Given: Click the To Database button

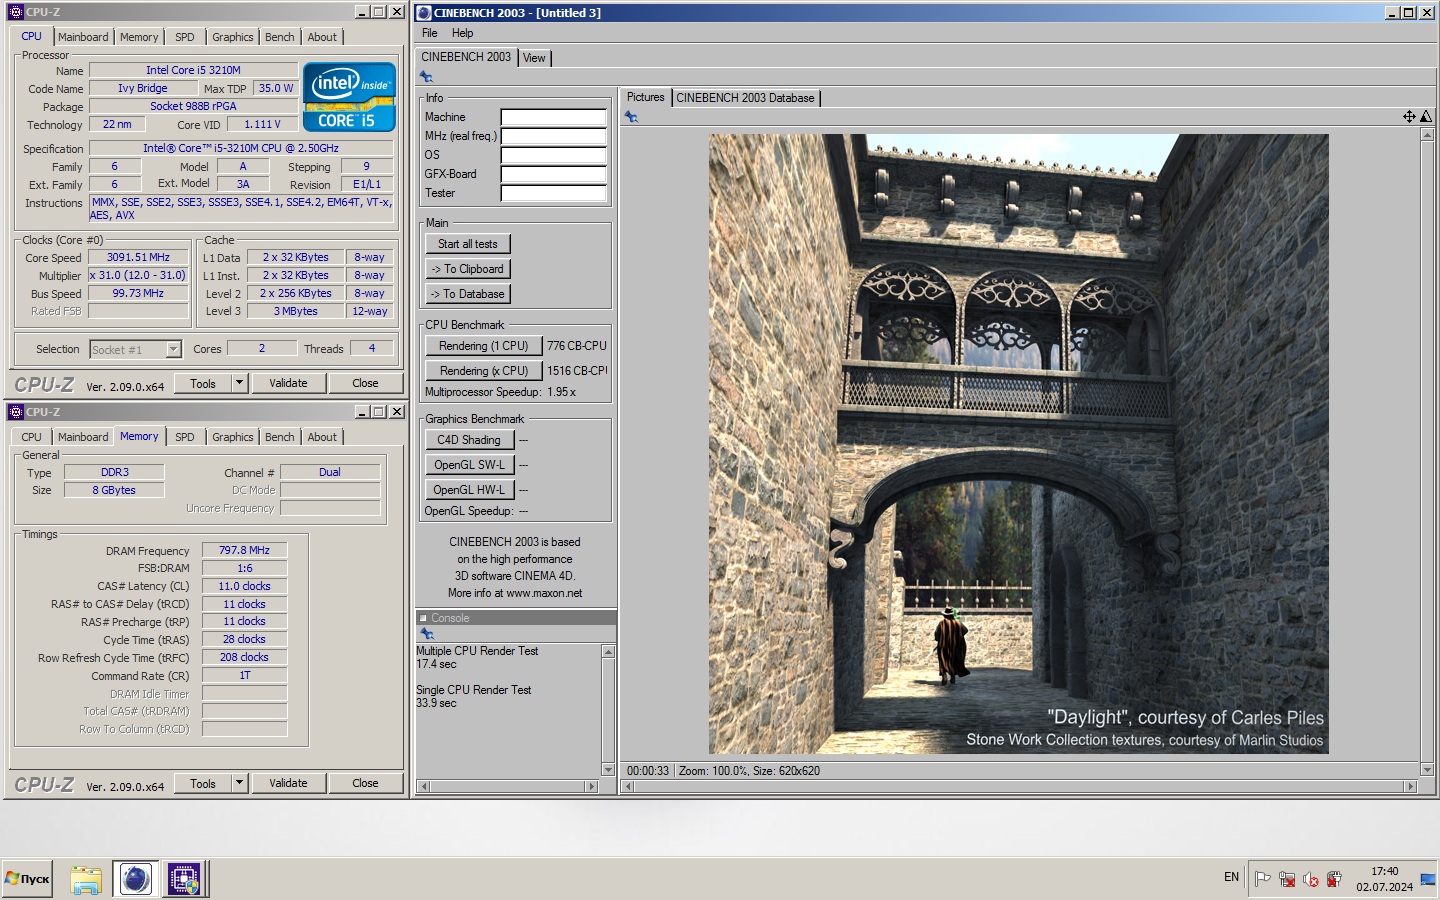Looking at the screenshot, I should (x=468, y=294).
